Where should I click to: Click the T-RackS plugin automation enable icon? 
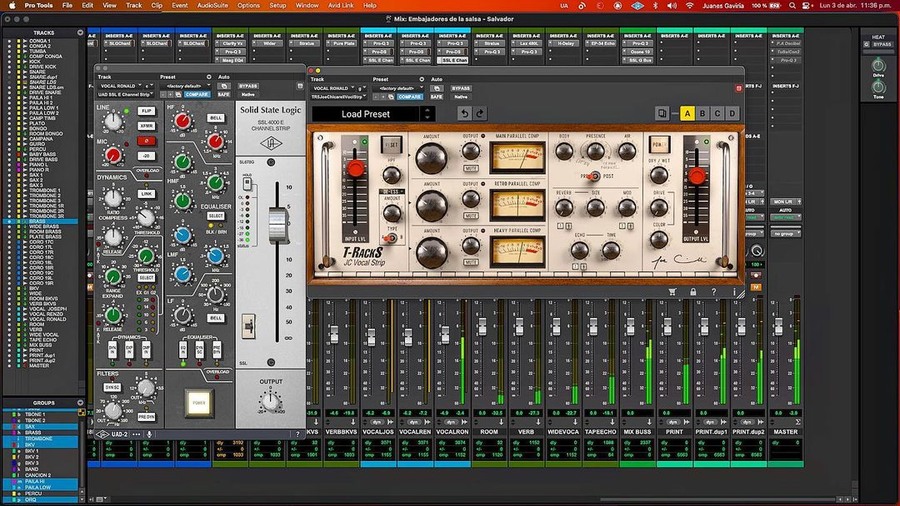437,88
